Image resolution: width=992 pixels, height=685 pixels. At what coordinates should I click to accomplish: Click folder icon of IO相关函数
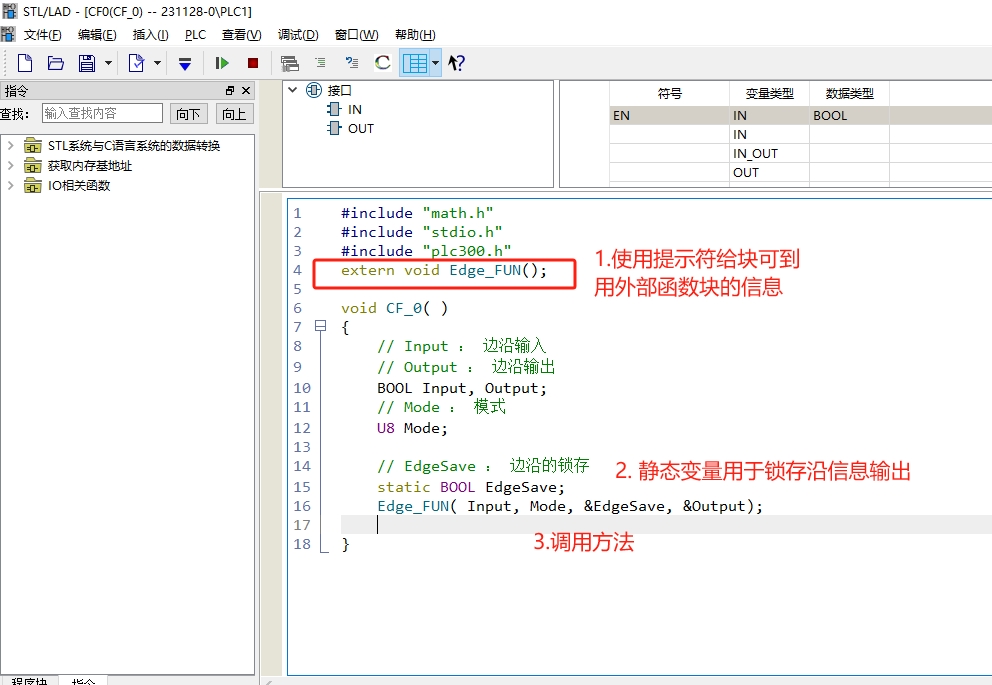coord(32,185)
